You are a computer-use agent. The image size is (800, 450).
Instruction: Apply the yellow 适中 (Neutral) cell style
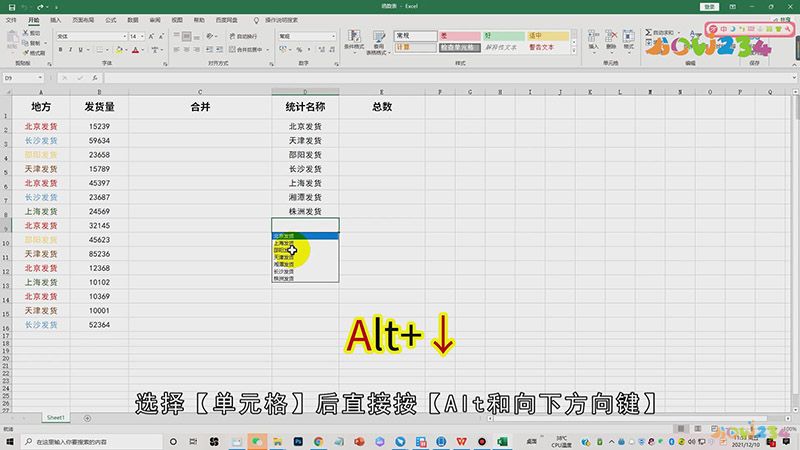[x=548, y=36]
